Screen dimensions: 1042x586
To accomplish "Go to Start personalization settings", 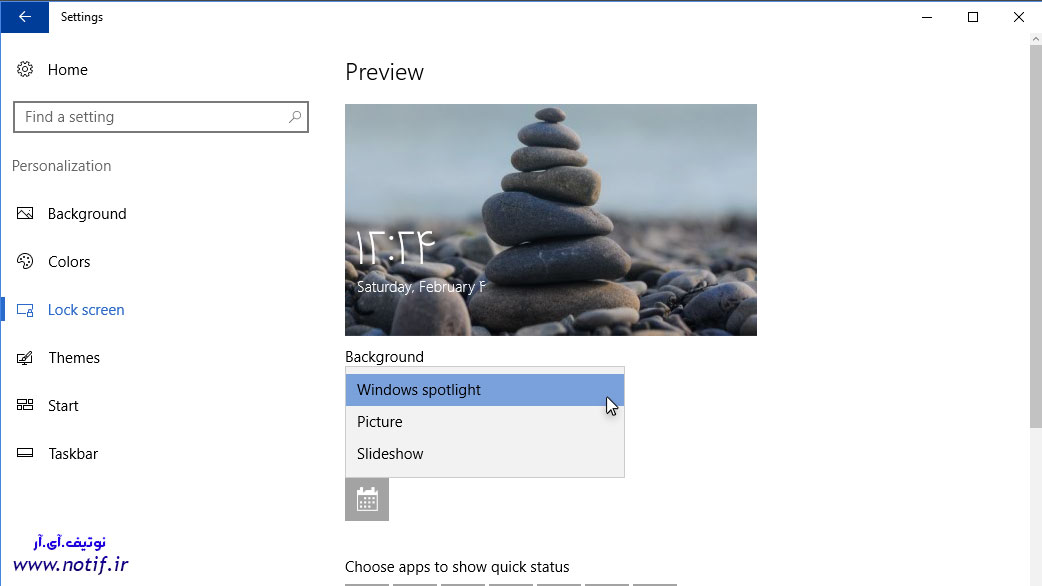I will 62,406.
